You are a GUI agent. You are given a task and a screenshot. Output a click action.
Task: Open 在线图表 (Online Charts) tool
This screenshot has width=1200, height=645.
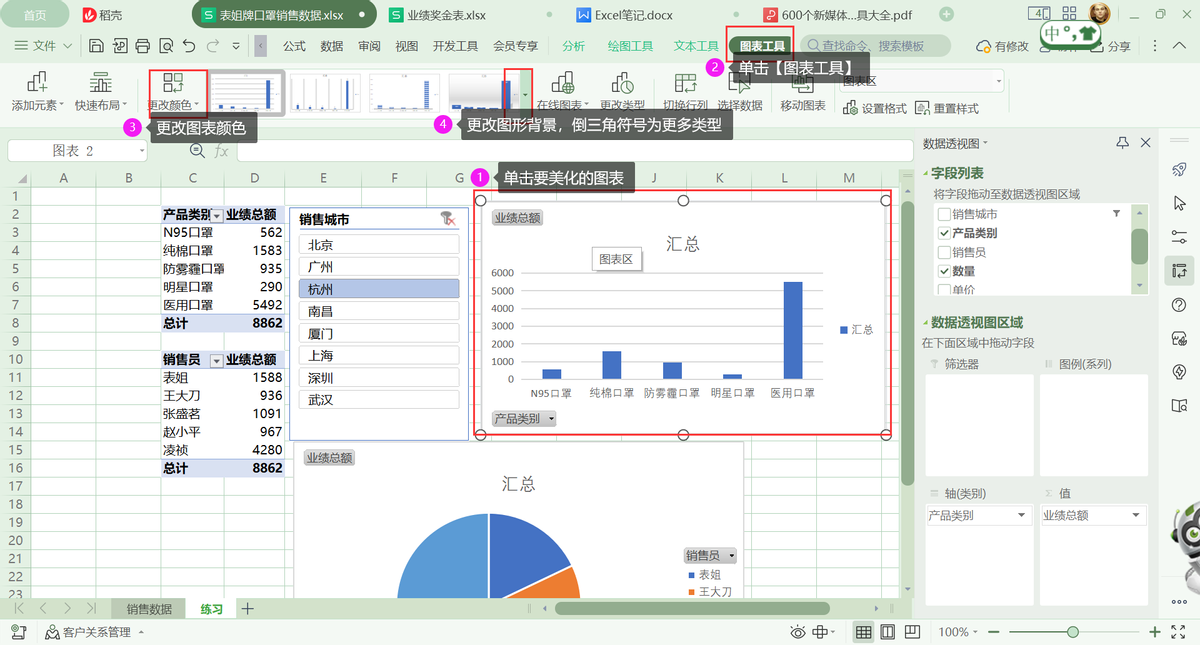(x=563, y=91)
